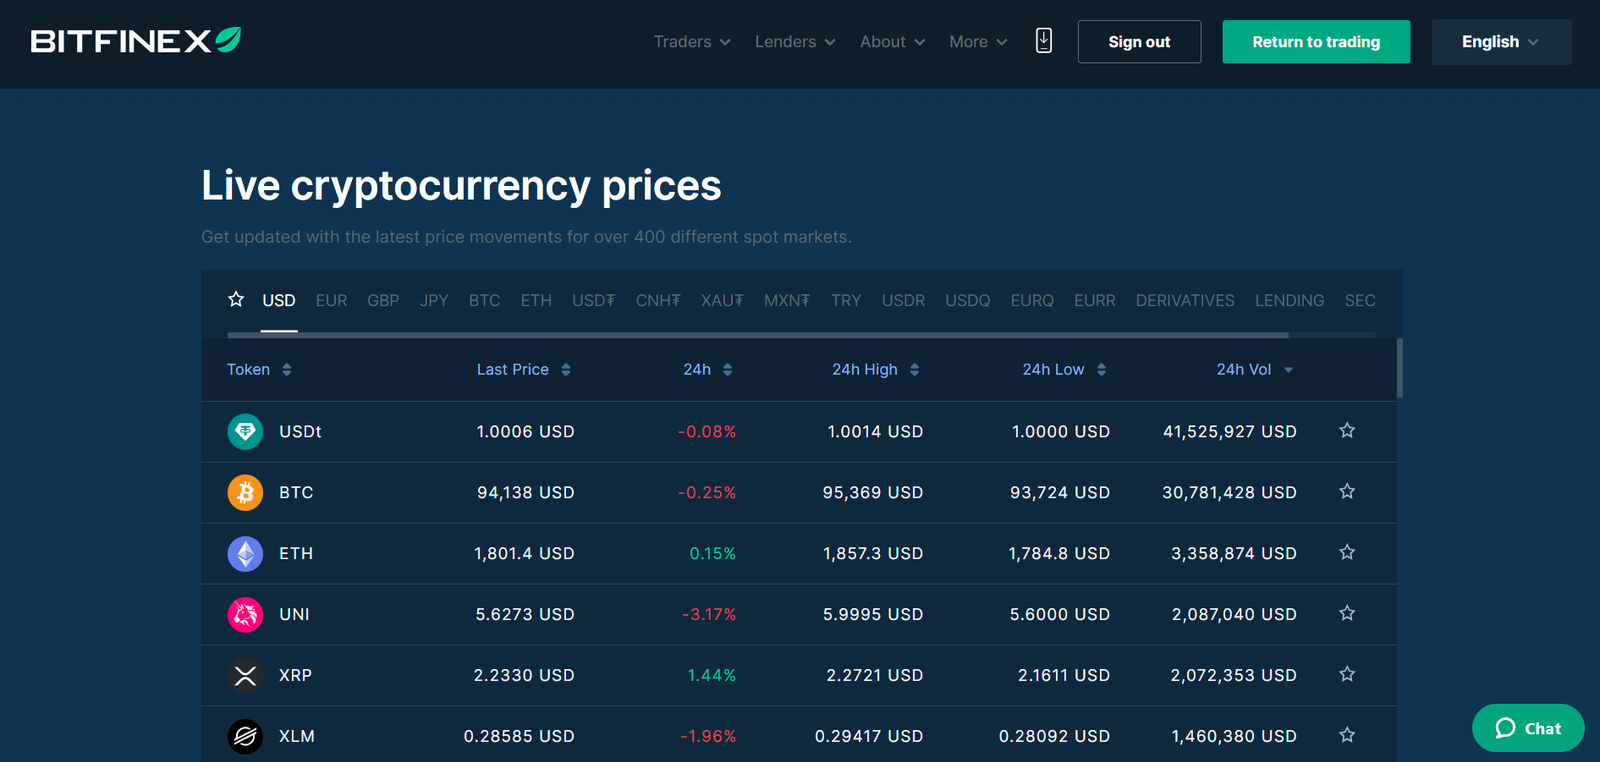Viewport: 1600px width, 762px height.
Task: Switch to the USD₮ tab
Action: [x=593, y=300]
